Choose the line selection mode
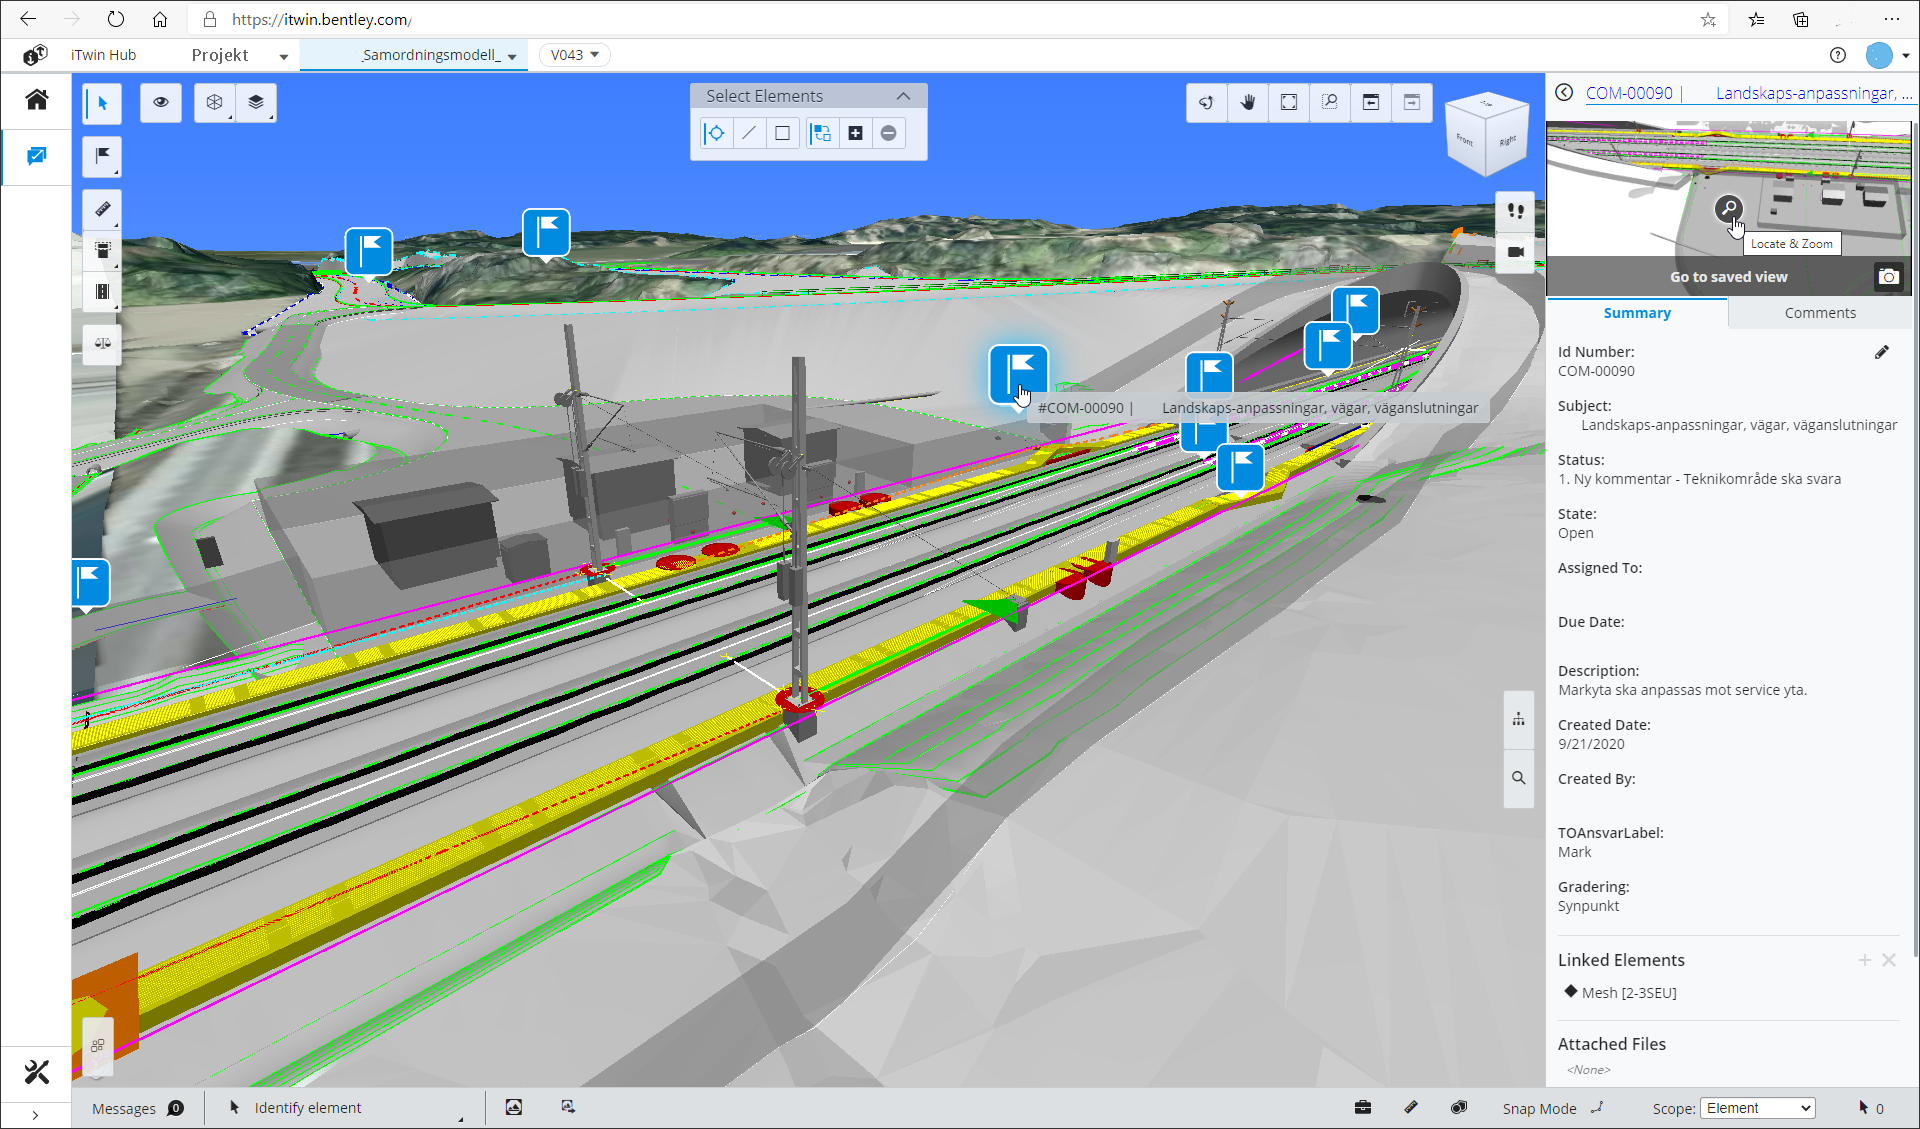Viewport: 1920px width, 1129px height. click(x=749, y=133)
